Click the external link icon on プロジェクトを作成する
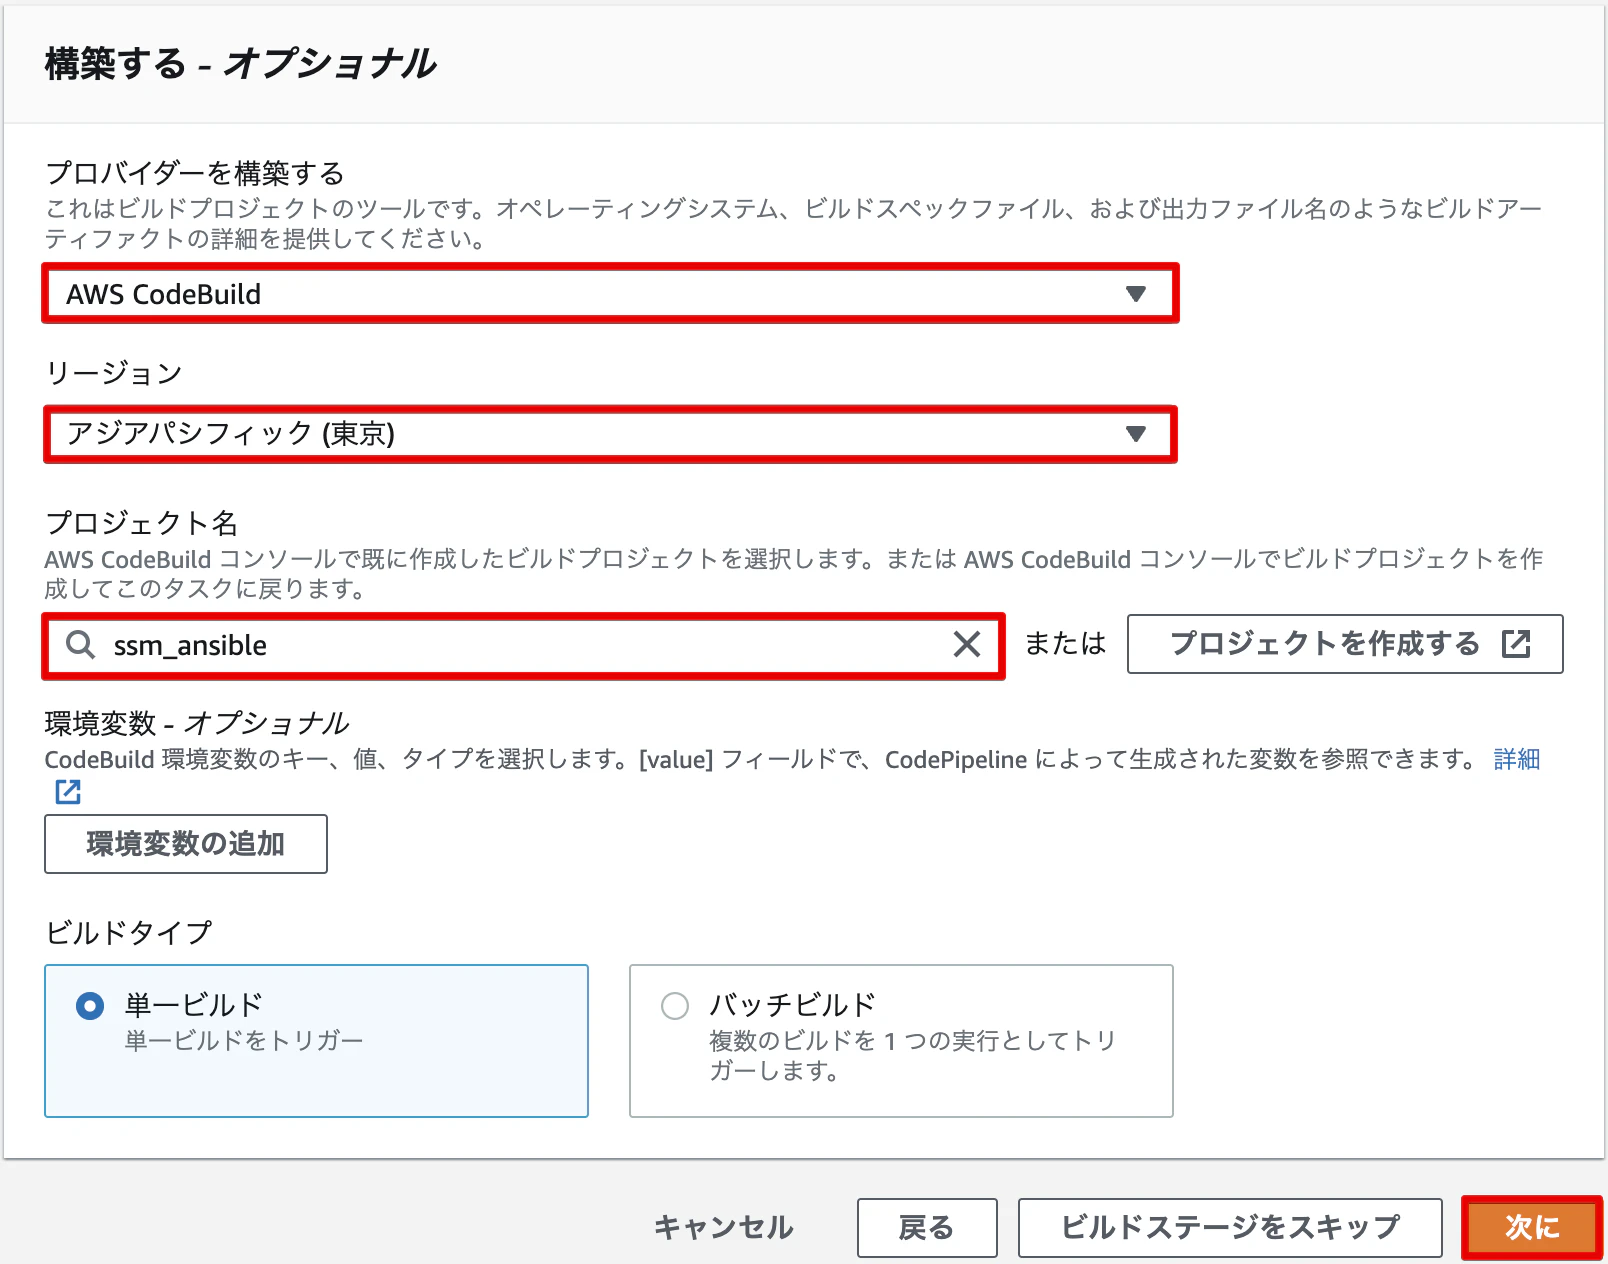 1516,644
